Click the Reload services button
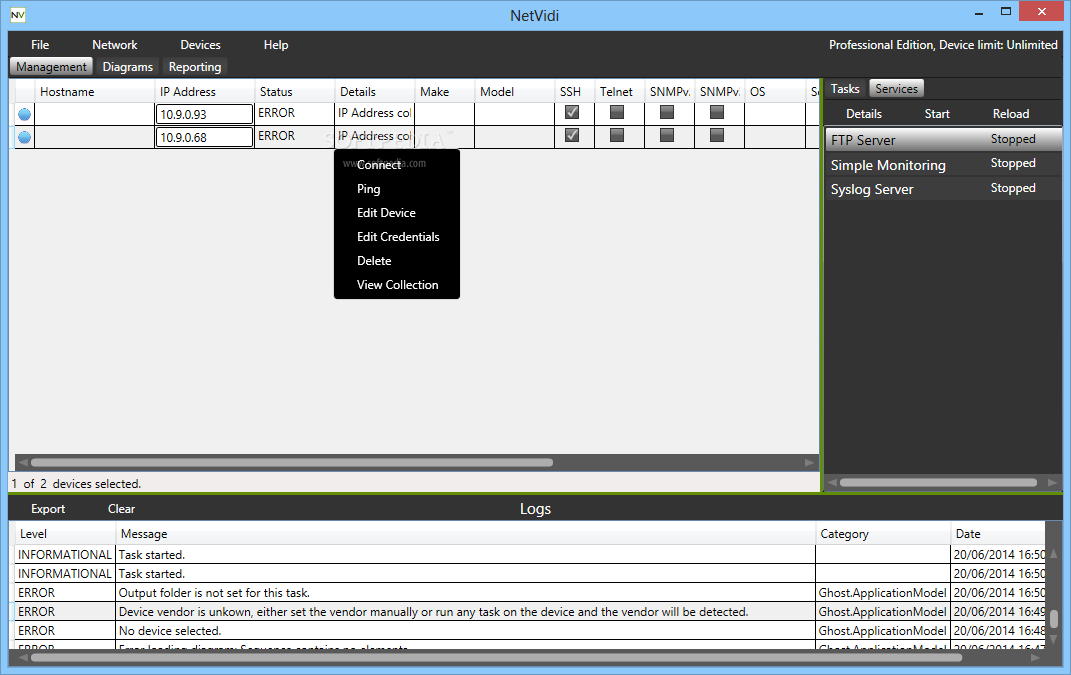The height and width of the screenshot is (675, 1071). 1011,114
